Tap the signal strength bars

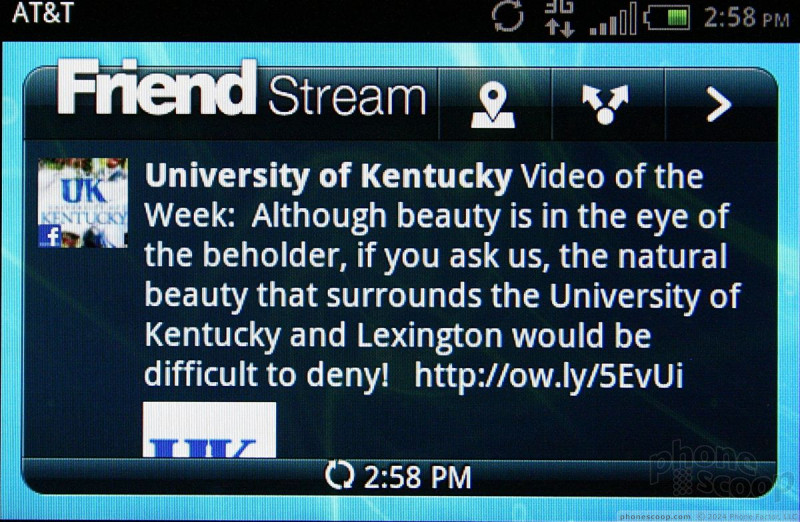613,19
